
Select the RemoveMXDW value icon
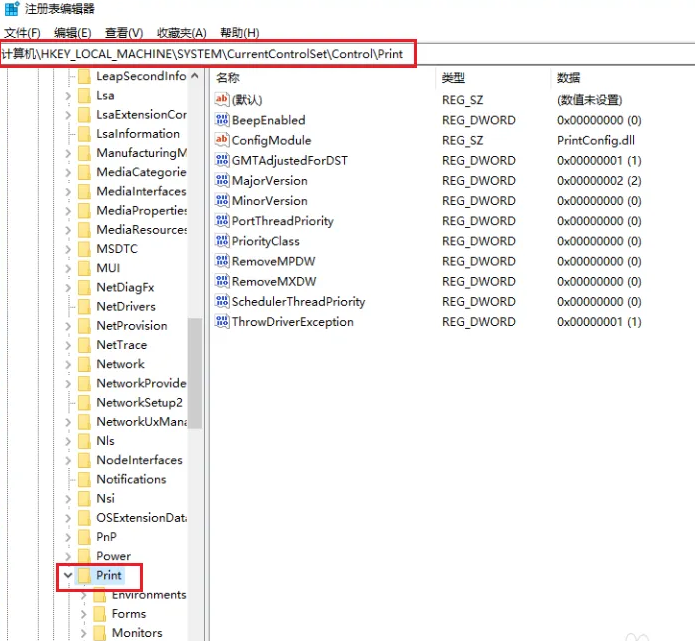222,281
